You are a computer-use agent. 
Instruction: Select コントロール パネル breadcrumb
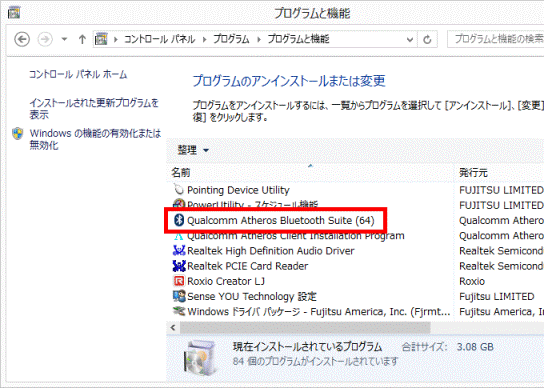[x=160, y=39]
